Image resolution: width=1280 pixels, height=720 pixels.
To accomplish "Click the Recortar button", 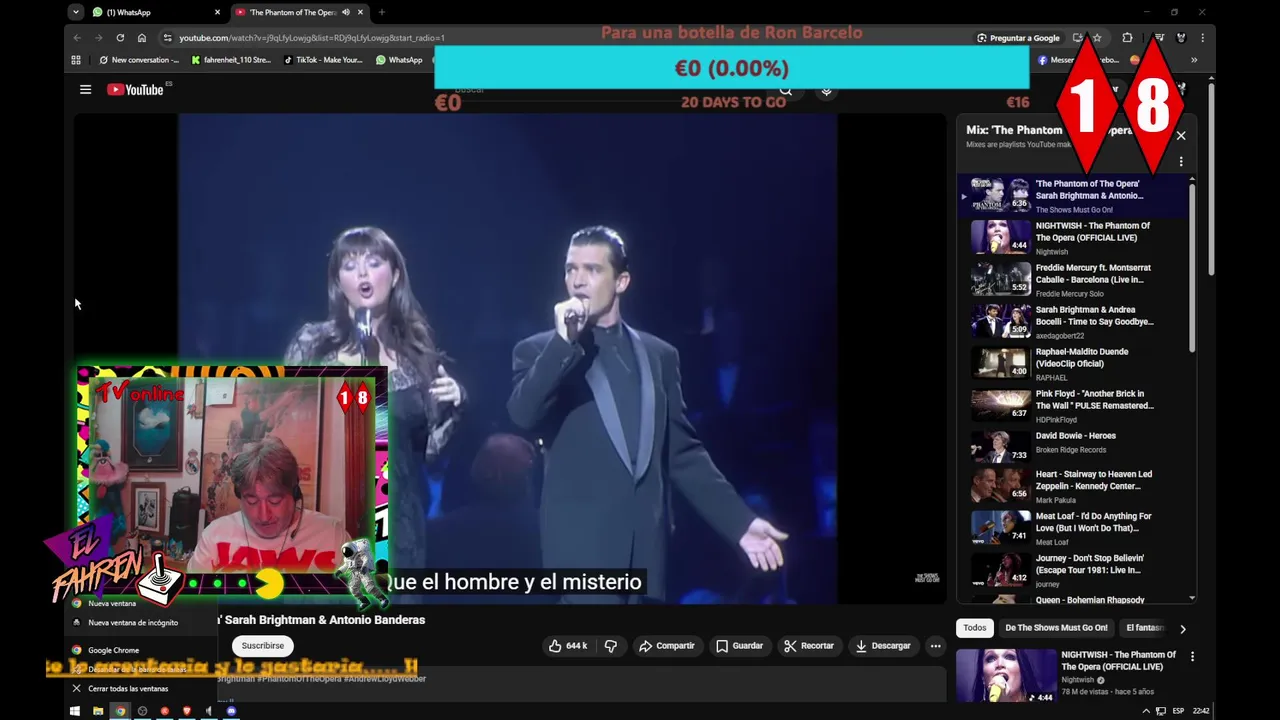I will (808, 646).
